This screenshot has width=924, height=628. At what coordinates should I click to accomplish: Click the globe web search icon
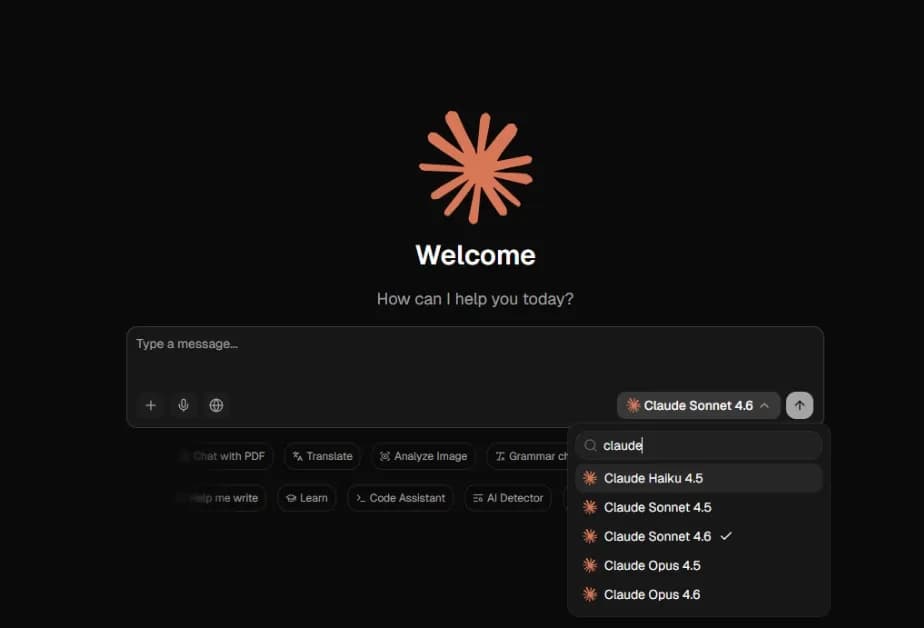click(x=216, y=405)
